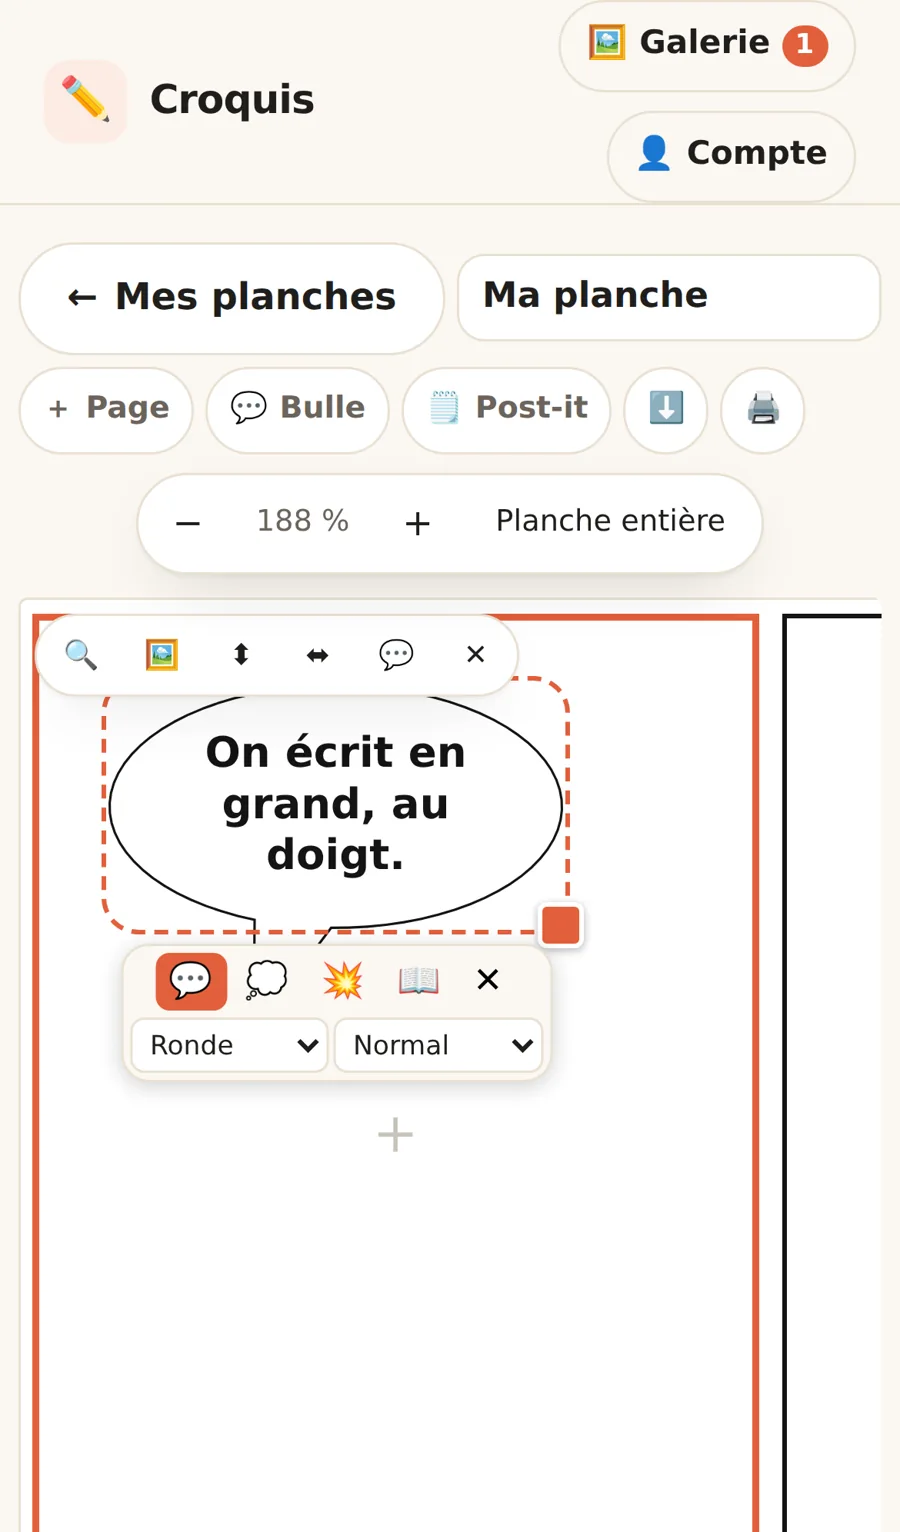Click the download arrow icon
900x1532 pixels.
point(666,410)
